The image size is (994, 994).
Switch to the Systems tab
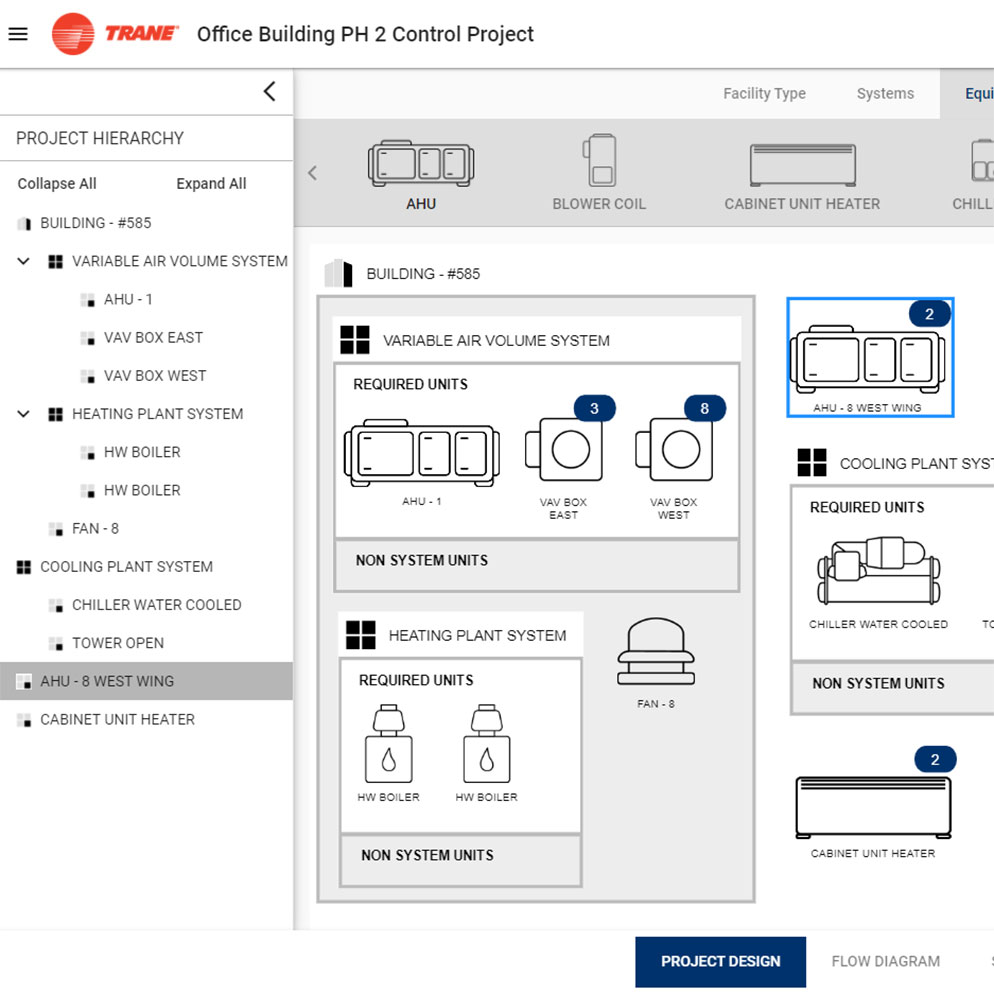tap(884, 93)
